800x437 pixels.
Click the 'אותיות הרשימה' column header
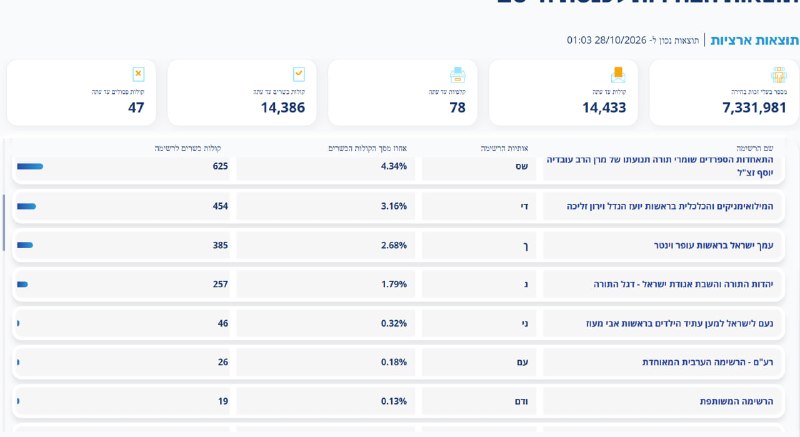[x=504, y=148]
